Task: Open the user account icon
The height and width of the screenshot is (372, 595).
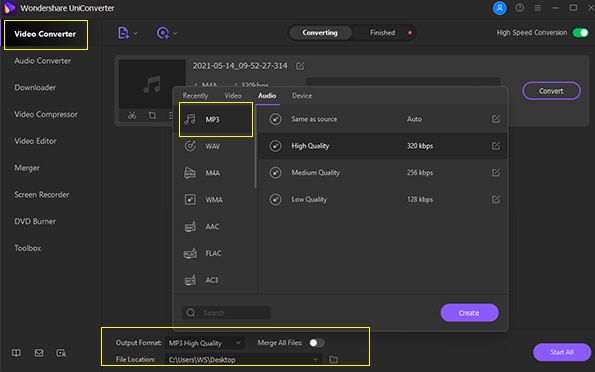Action: [x=499, y=8]
